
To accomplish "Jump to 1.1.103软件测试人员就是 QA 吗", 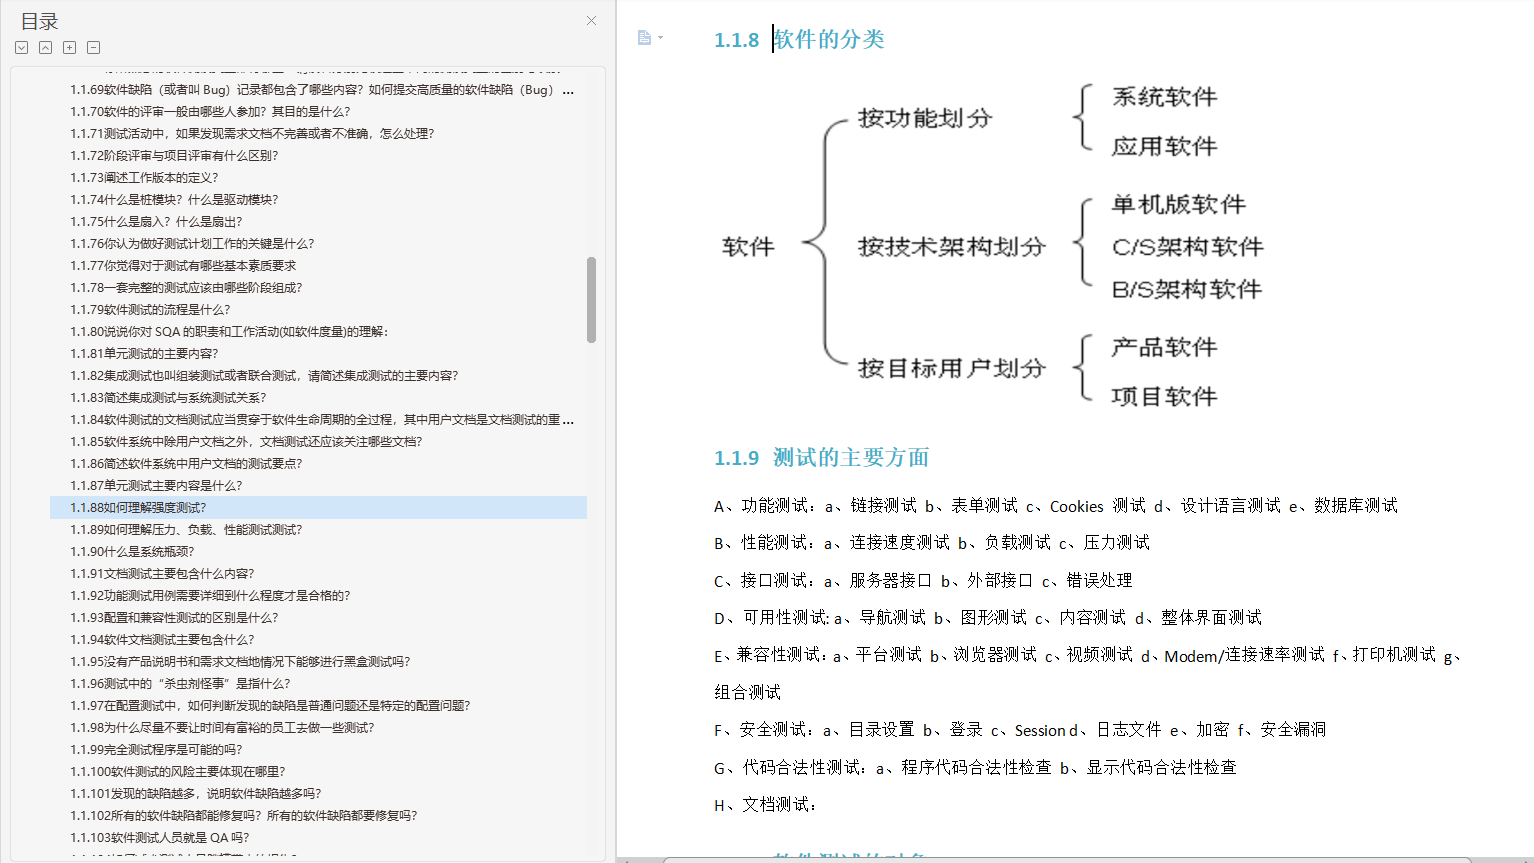I will click(x=160, y=838).
